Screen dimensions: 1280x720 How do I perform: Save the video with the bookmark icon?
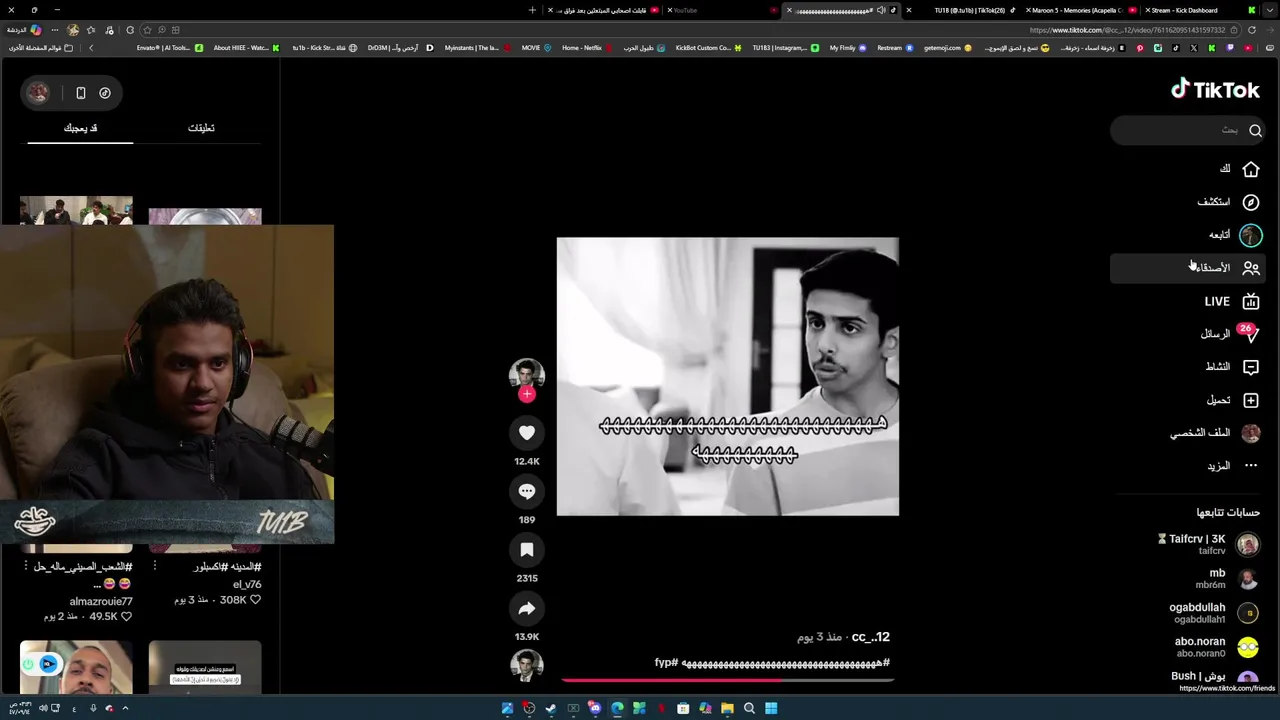pyautogui.click(x=527, y=549)
